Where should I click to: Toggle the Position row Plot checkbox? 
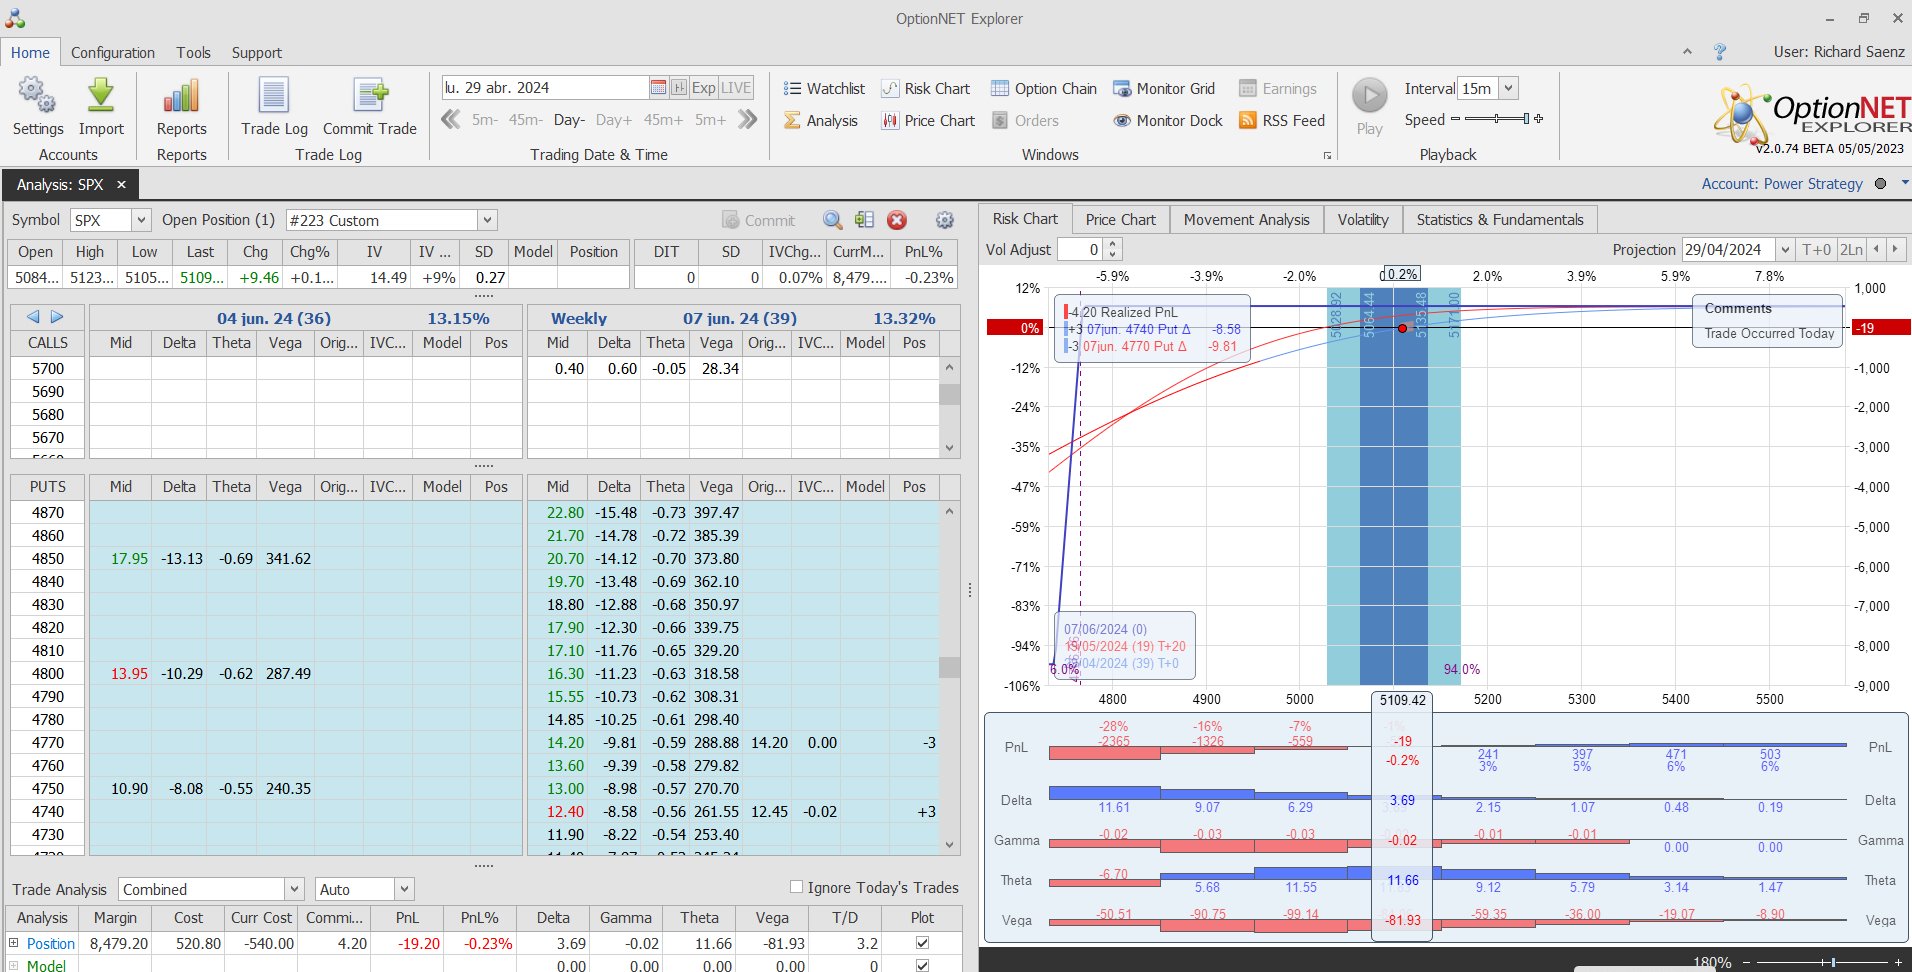coord(922,943)
